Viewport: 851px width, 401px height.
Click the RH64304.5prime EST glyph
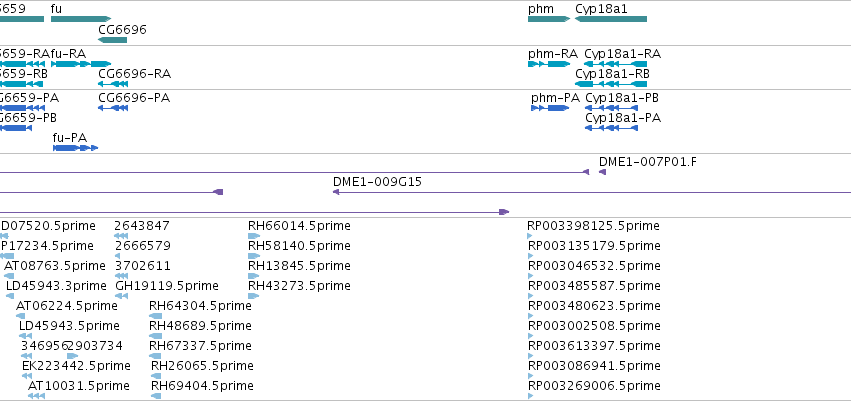click(155, 316)
